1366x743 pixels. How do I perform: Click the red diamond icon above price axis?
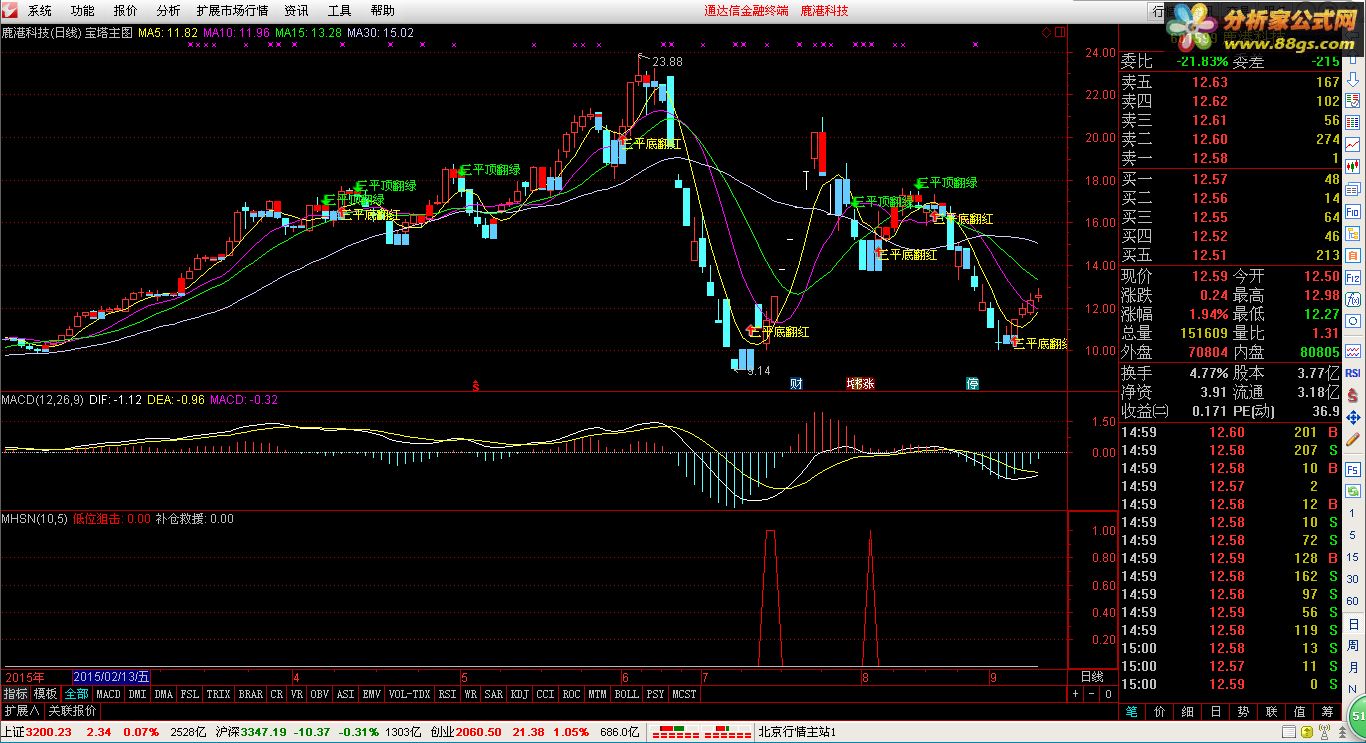pyautogui.click(x=1047, y=32)
